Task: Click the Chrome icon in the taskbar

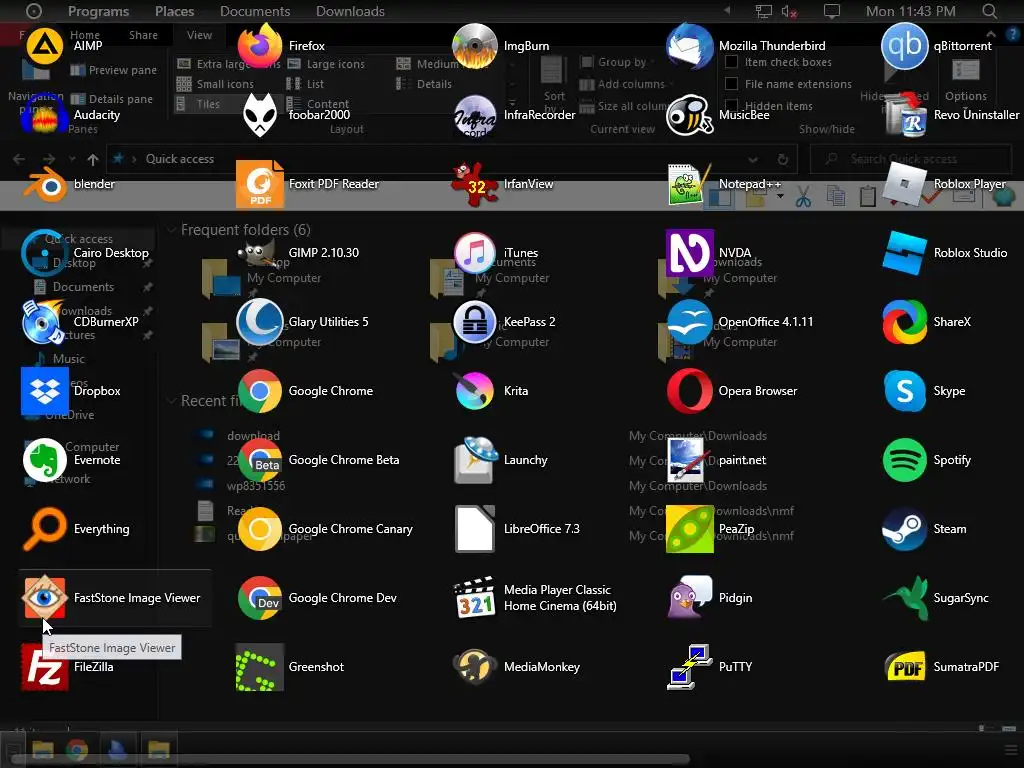Action: (77, 750)
